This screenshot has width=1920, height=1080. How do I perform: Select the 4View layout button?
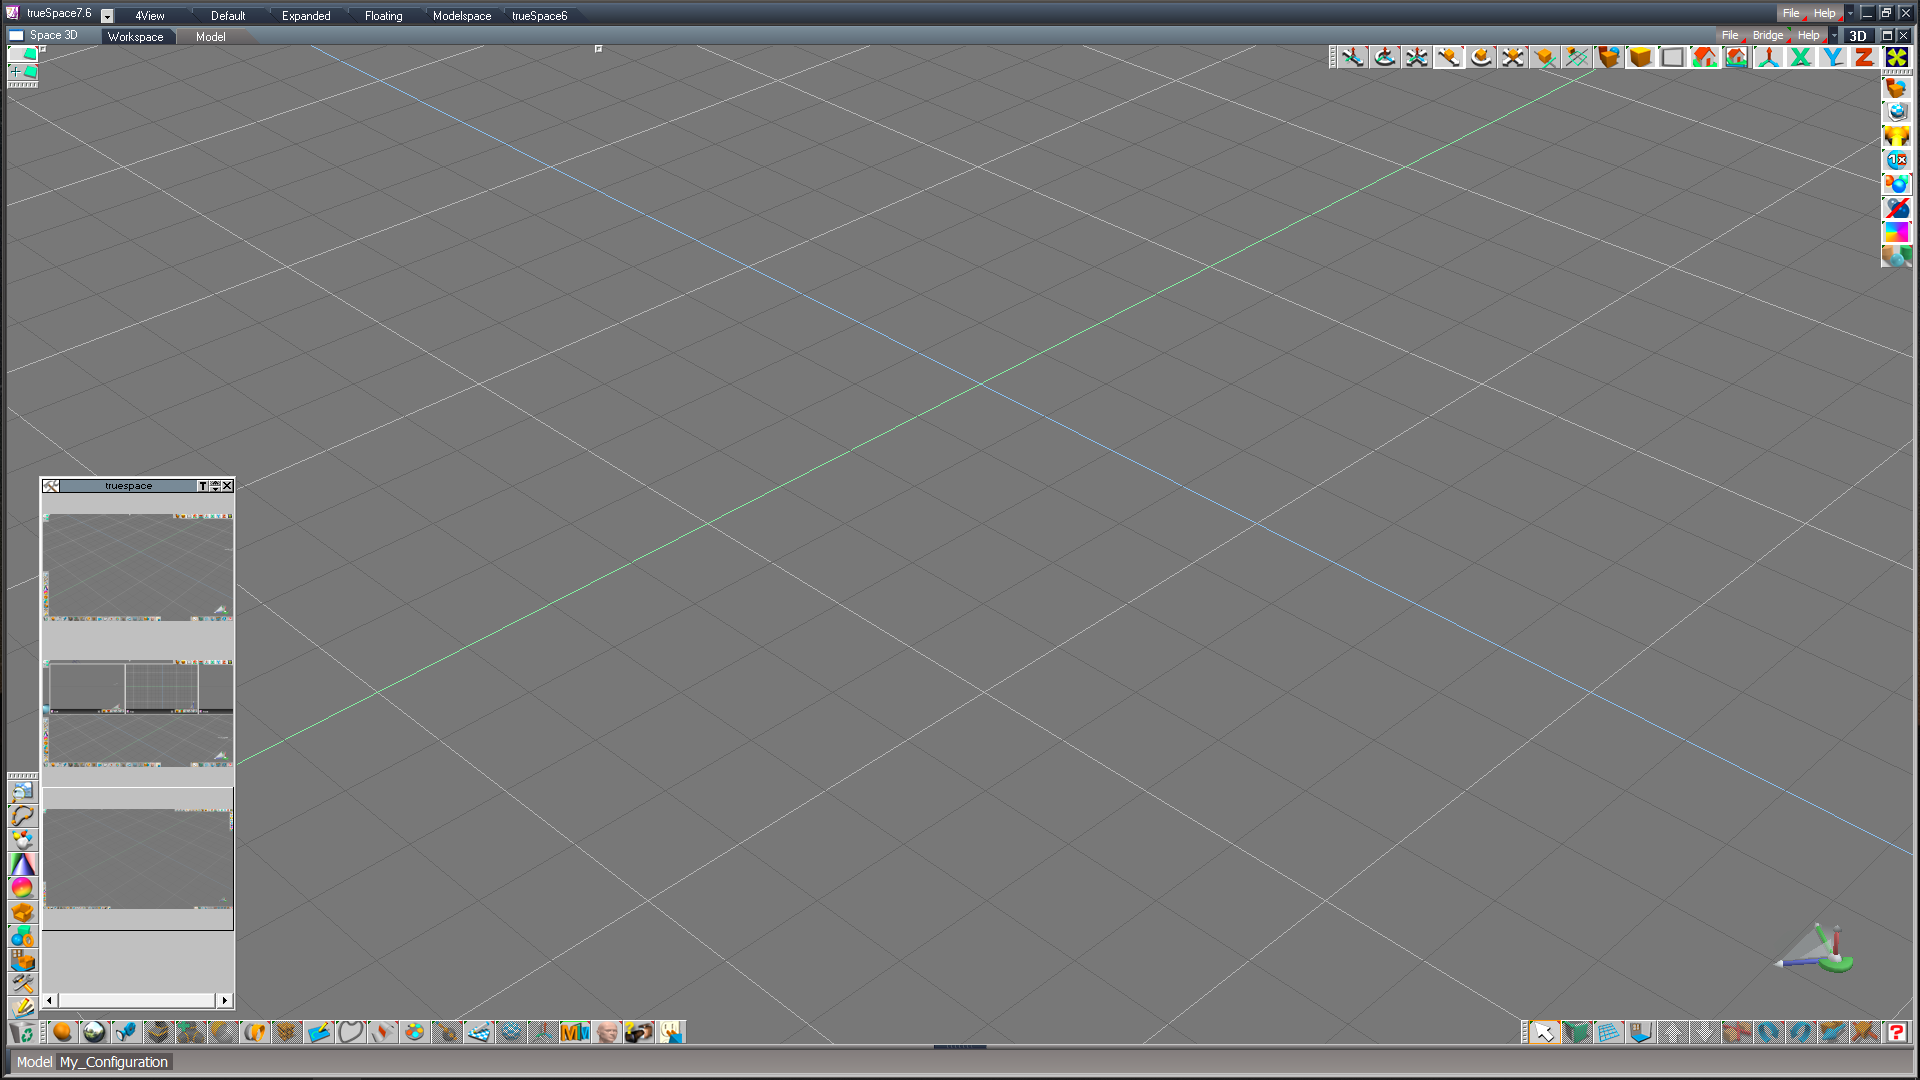tap(150, 16)
